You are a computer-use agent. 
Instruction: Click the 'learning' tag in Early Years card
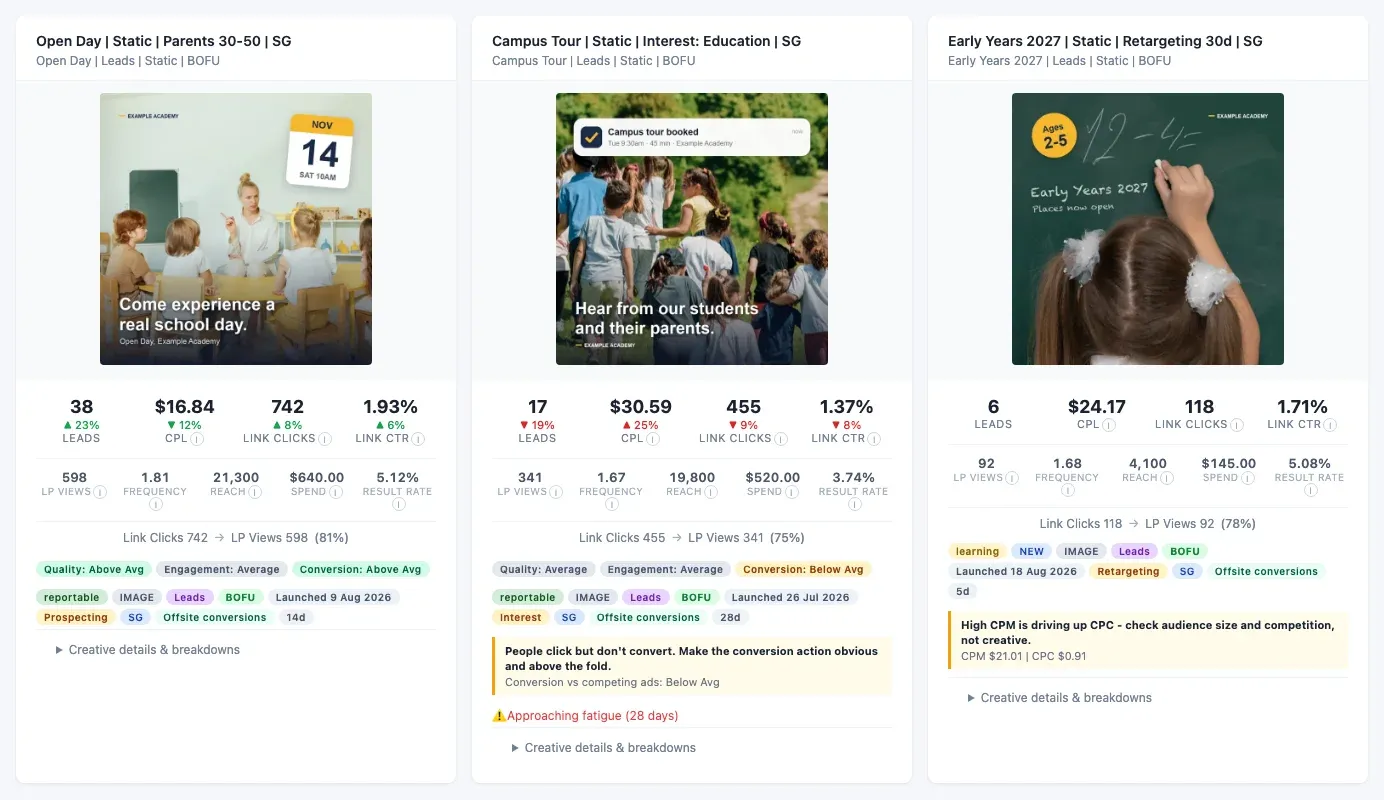977,551
